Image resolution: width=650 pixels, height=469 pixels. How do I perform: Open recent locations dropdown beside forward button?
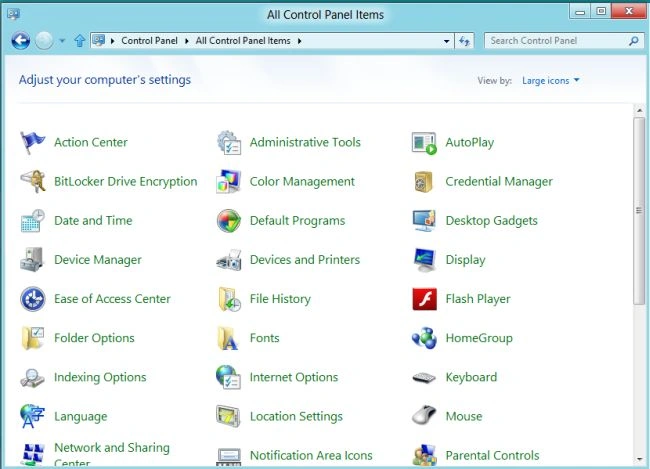tap(62, 41)
